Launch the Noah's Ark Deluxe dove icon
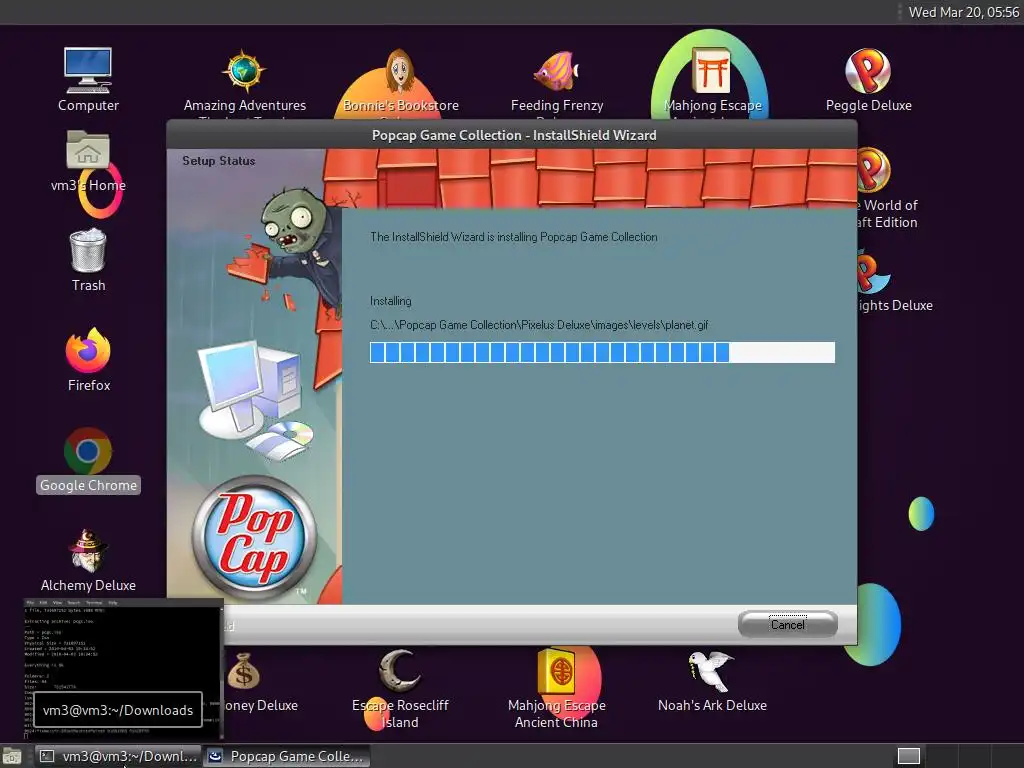The height and width of the screenshot is (768, 1024). pos(712,680)
